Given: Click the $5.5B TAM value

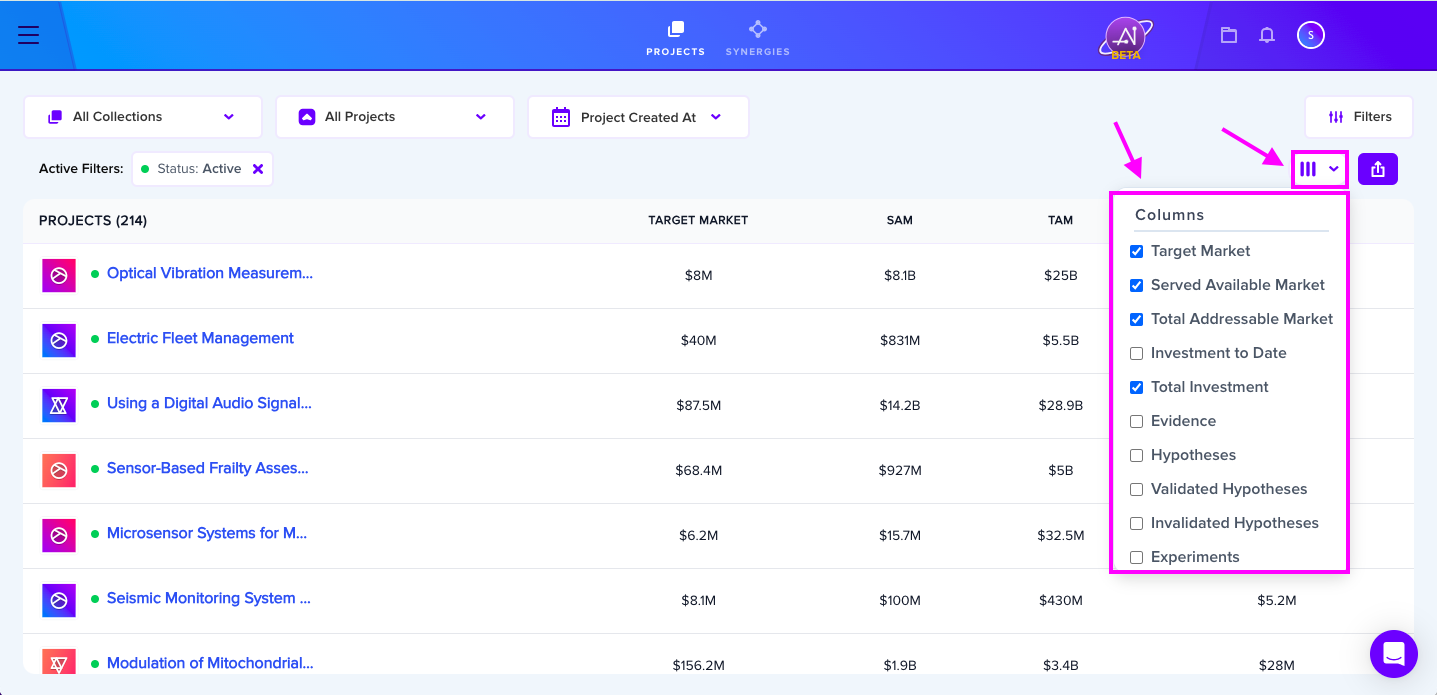Looking at the screenshot, I should pos(1061,340).
